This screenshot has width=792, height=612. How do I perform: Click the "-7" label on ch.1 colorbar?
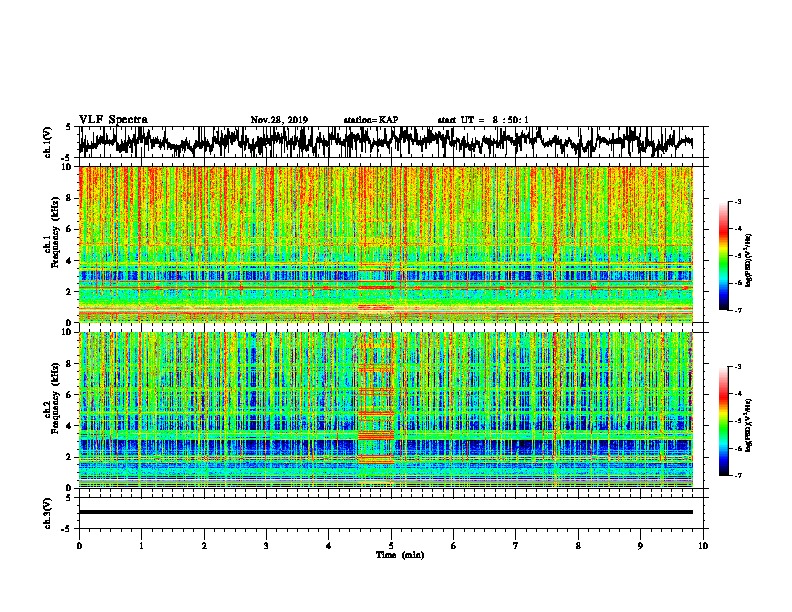(x=738, y=310)
